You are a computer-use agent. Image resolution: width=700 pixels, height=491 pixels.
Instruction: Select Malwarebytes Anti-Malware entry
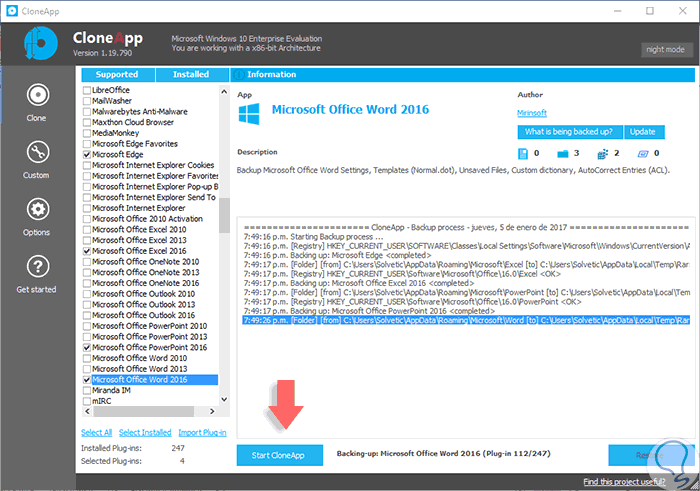coord(140,112)
